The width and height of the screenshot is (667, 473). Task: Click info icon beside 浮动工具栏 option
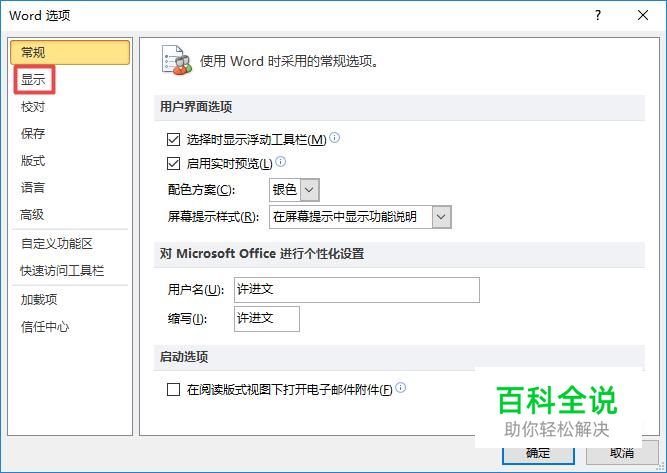point(335,137)
